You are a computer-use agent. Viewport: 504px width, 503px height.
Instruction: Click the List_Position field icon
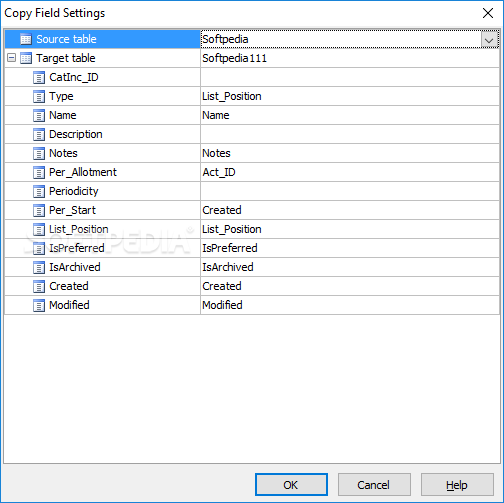click(x=39, y=229)
